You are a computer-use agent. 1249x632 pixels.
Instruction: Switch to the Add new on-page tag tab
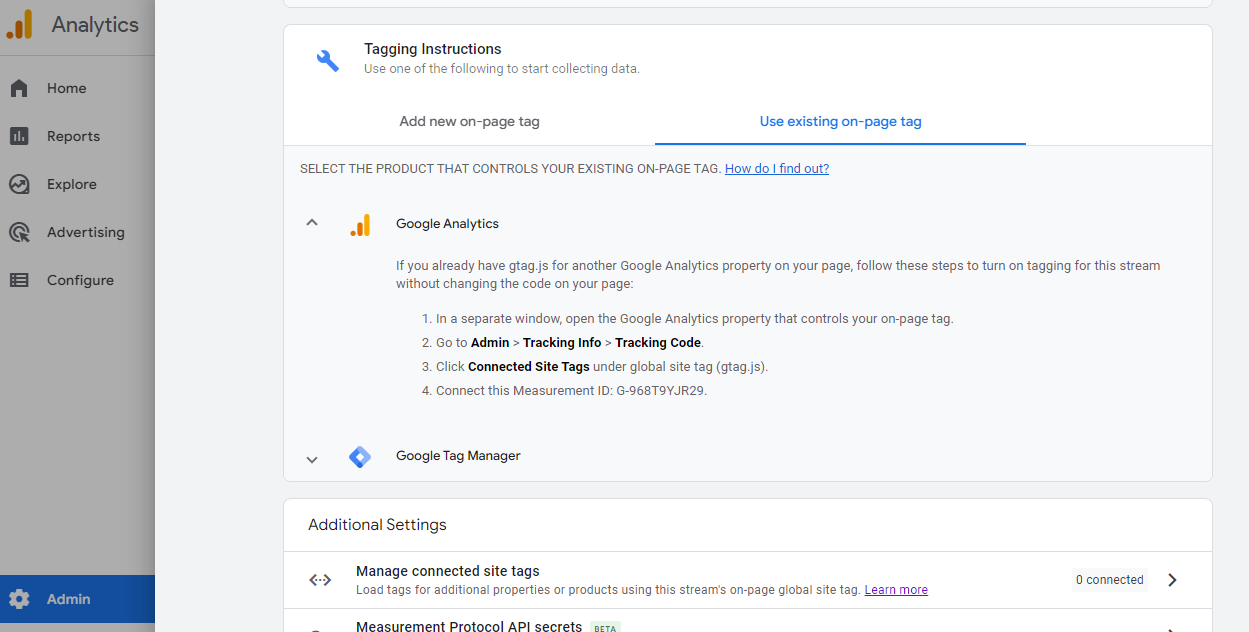[x=469, y=121]
